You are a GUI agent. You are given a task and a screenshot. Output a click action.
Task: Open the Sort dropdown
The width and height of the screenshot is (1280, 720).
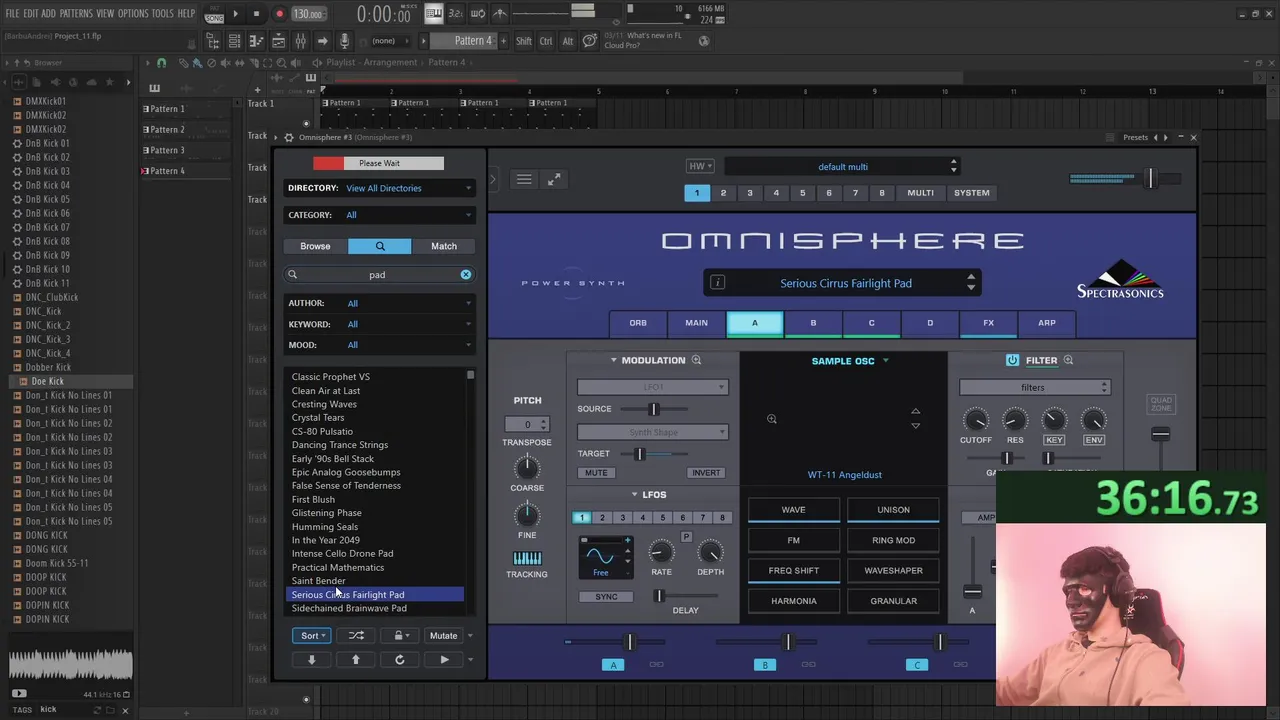coord(313,635)
